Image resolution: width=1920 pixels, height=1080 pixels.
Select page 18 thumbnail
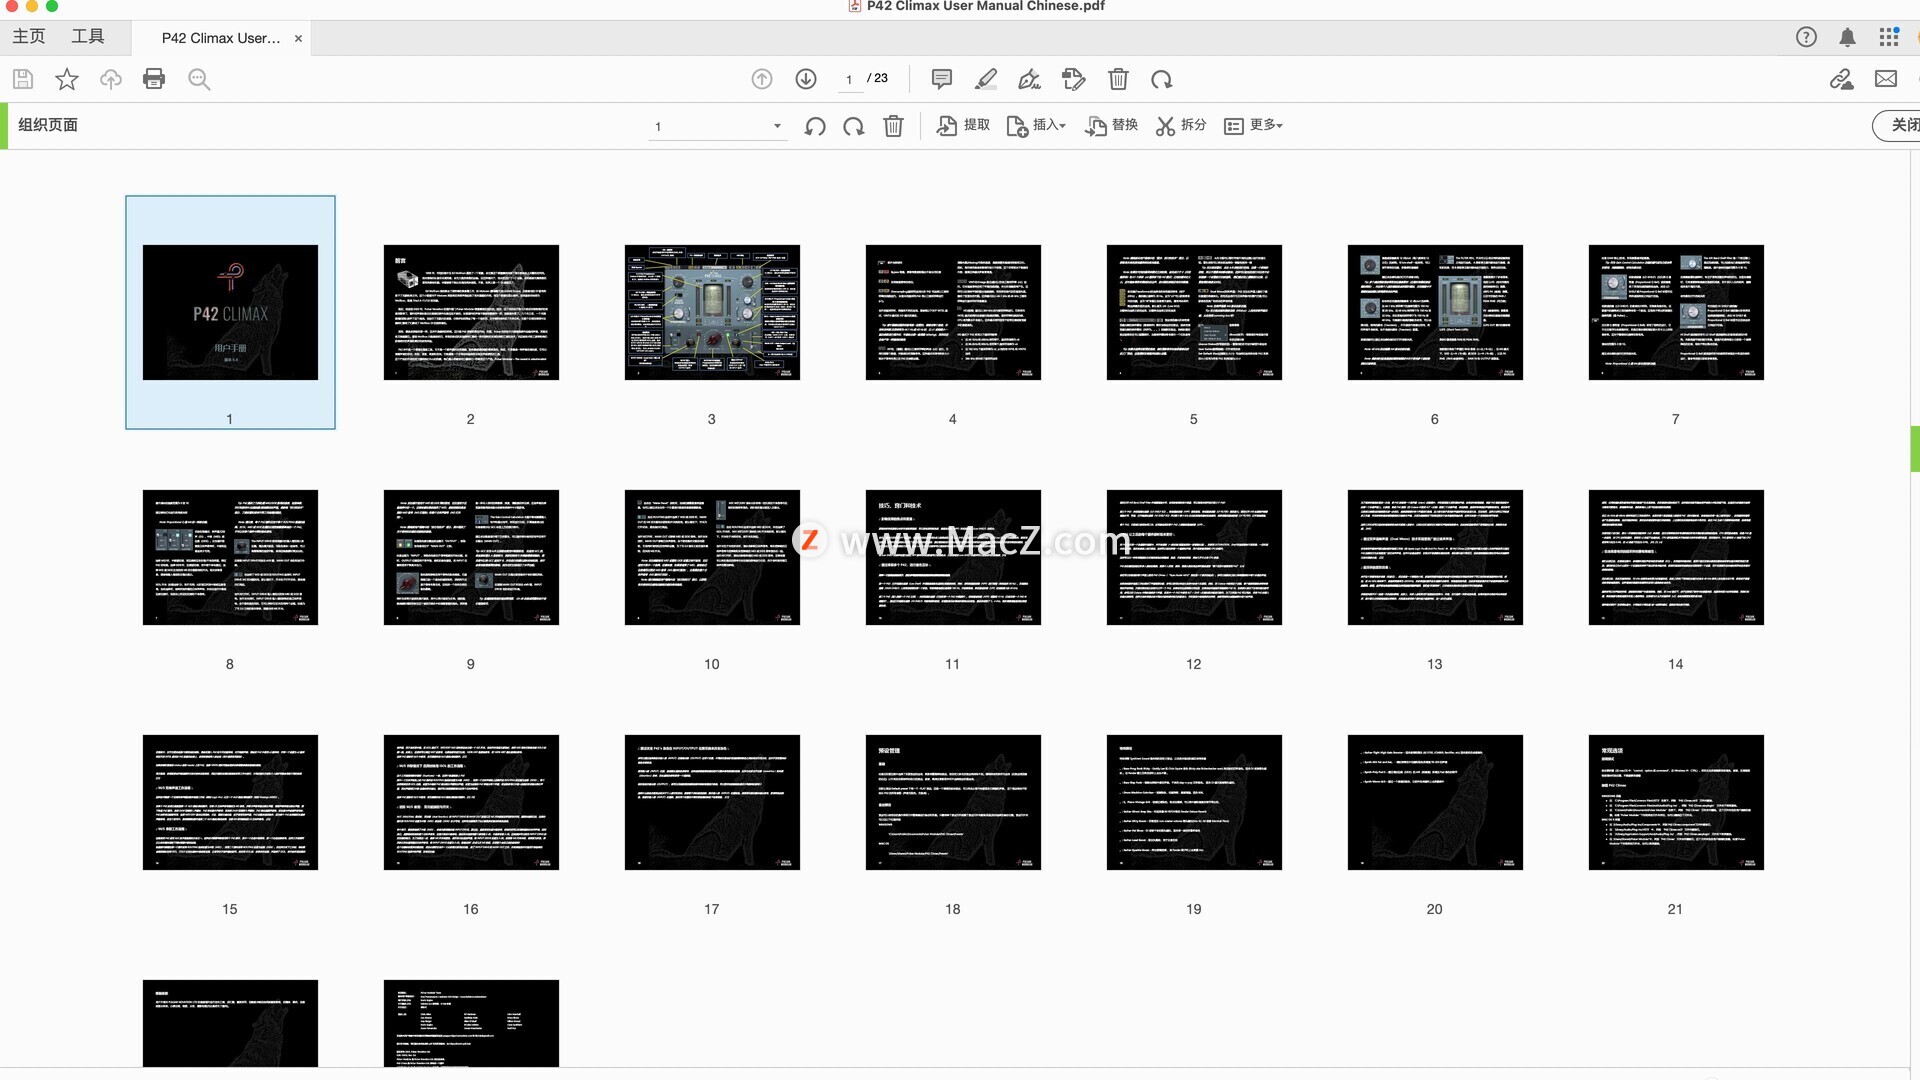click(x=953, y=802)
